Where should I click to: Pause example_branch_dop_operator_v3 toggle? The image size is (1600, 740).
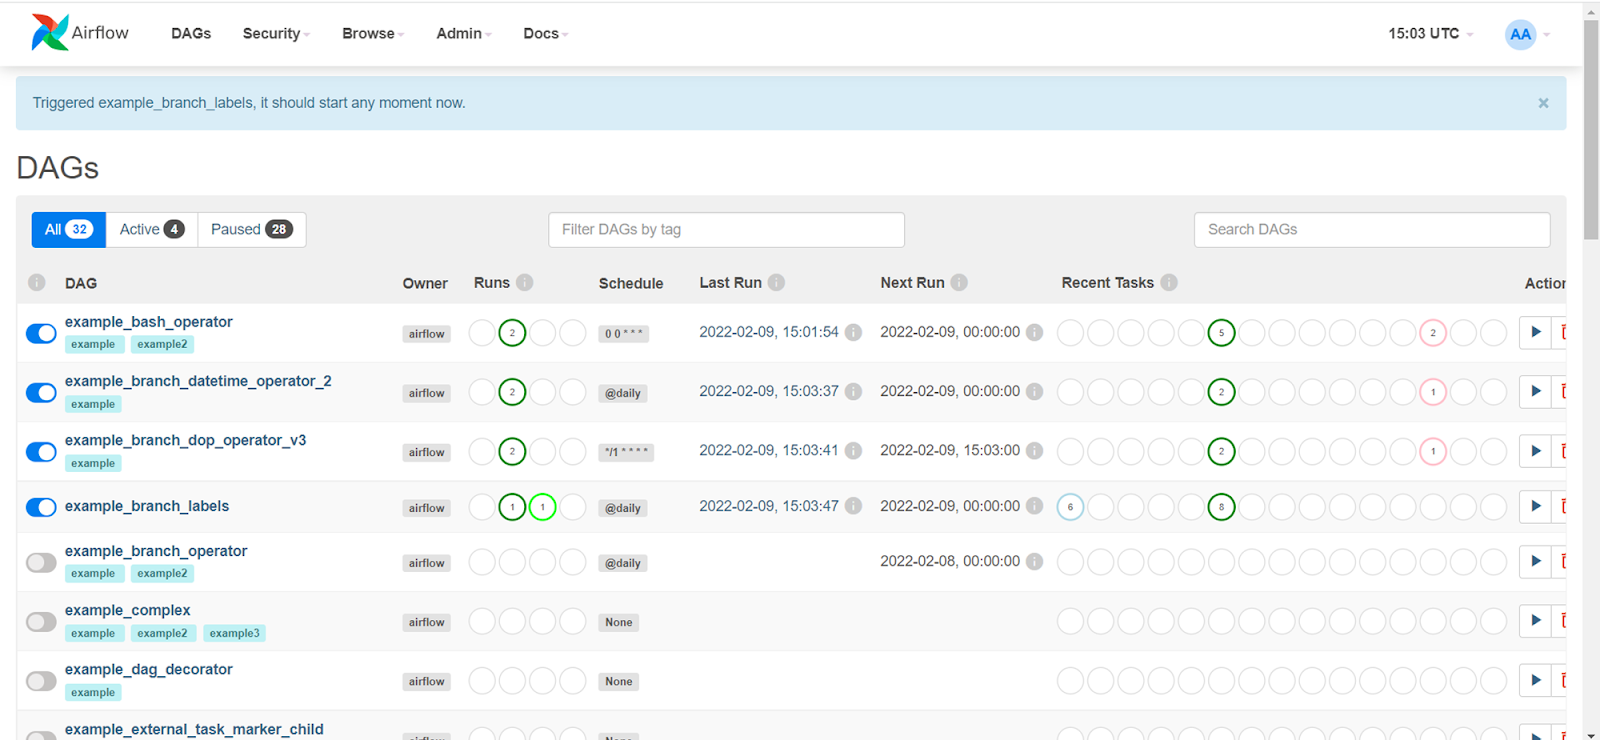tap(41, 452)
